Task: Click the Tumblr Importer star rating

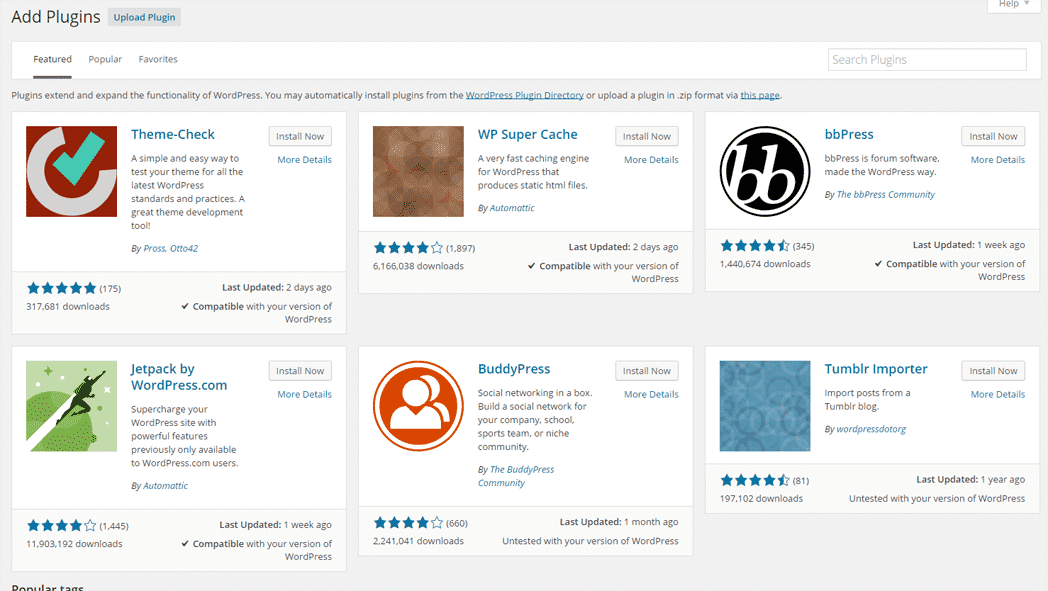Action: click(x=755, y=480)
